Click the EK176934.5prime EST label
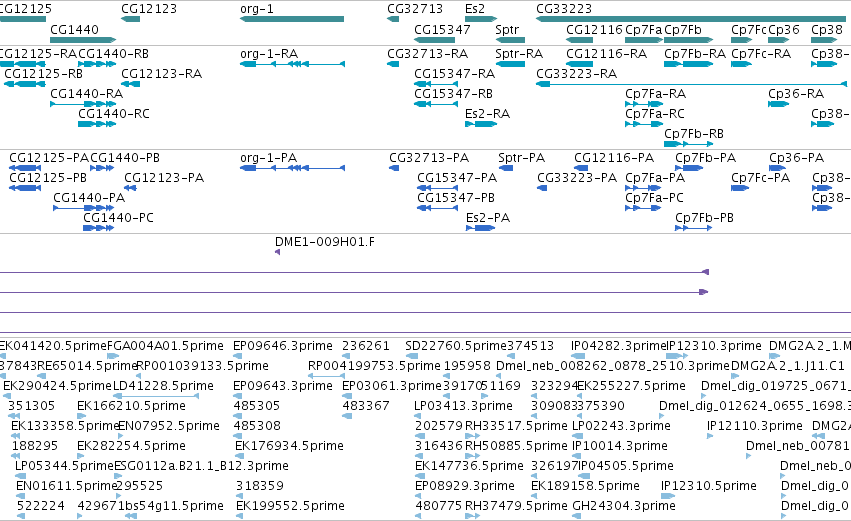The image size is (851, 521). point(289,447)
